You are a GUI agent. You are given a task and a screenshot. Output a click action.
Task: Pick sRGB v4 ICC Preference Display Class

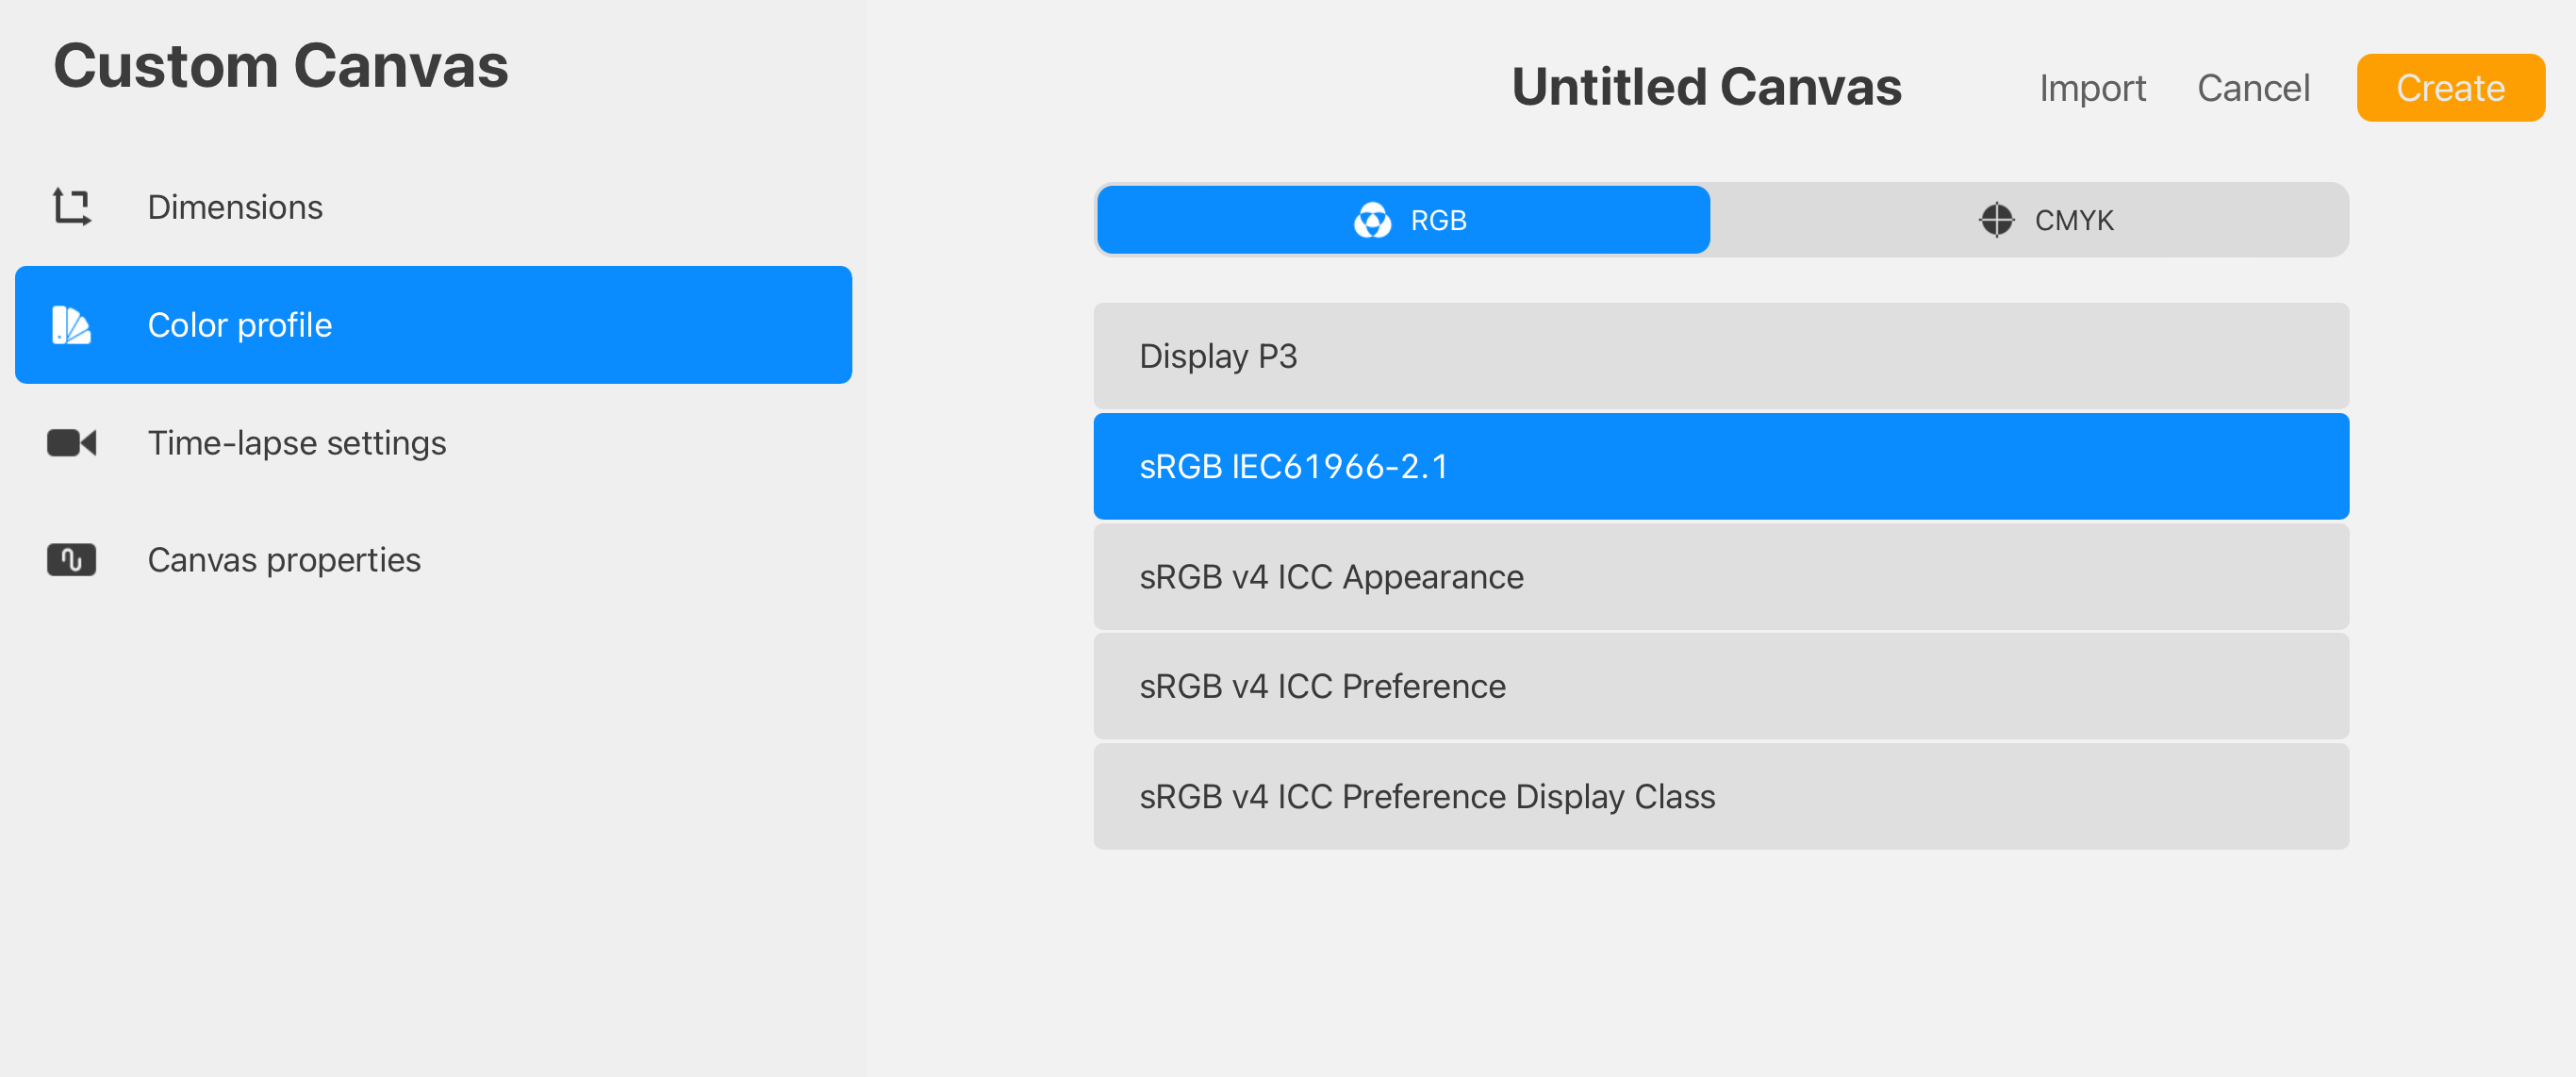[1721, 796]
